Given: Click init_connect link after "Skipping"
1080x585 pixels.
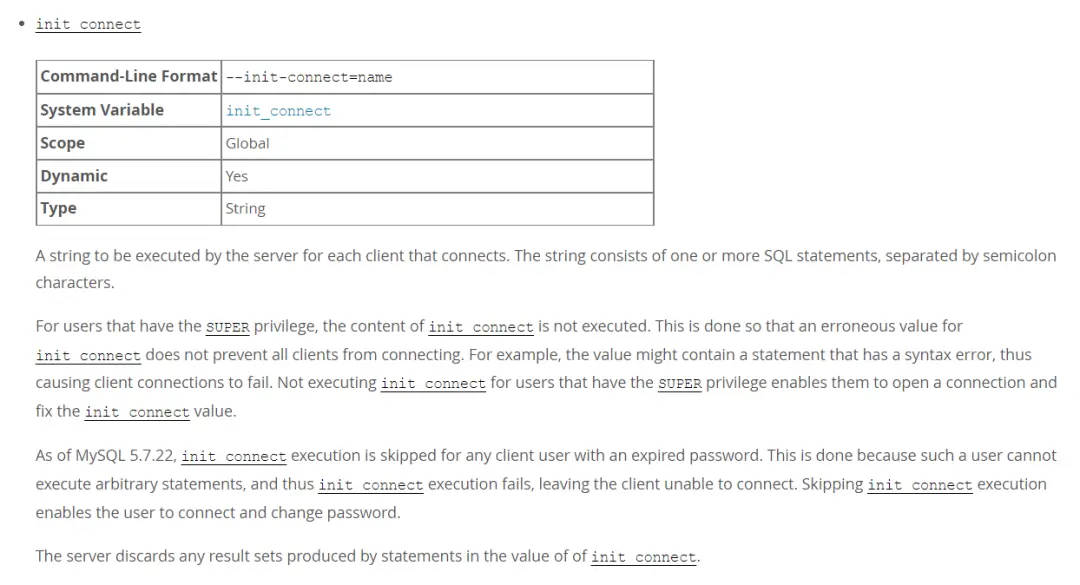Looking at the screenshot, I should click(x=920, y=485).
